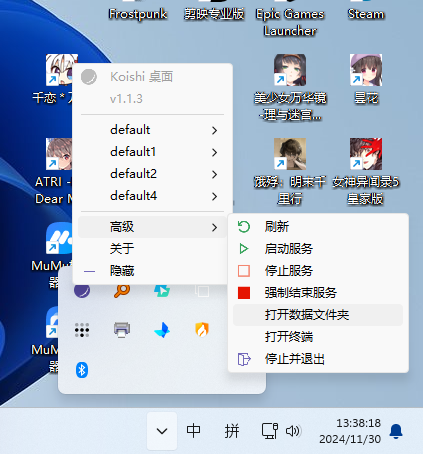Click the teal cursor tray icon

(162, 291)
